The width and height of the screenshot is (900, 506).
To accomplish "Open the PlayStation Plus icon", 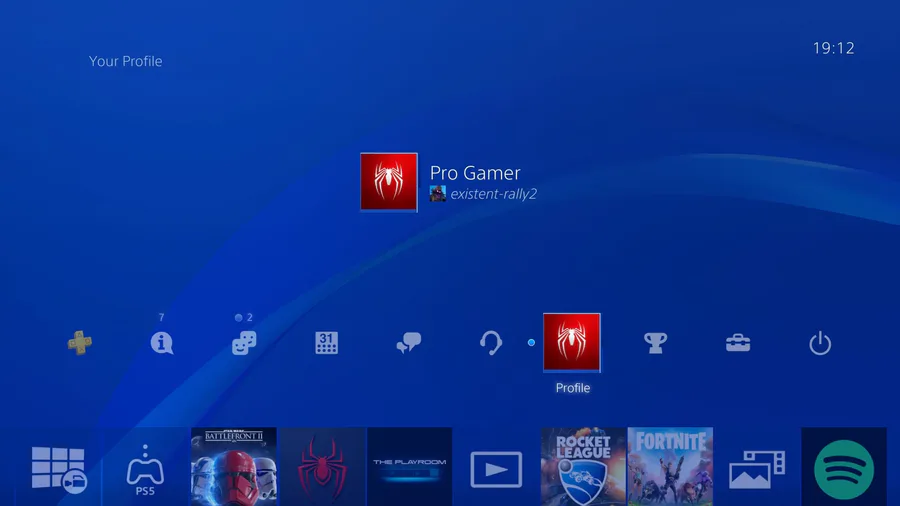I will 79,343.
